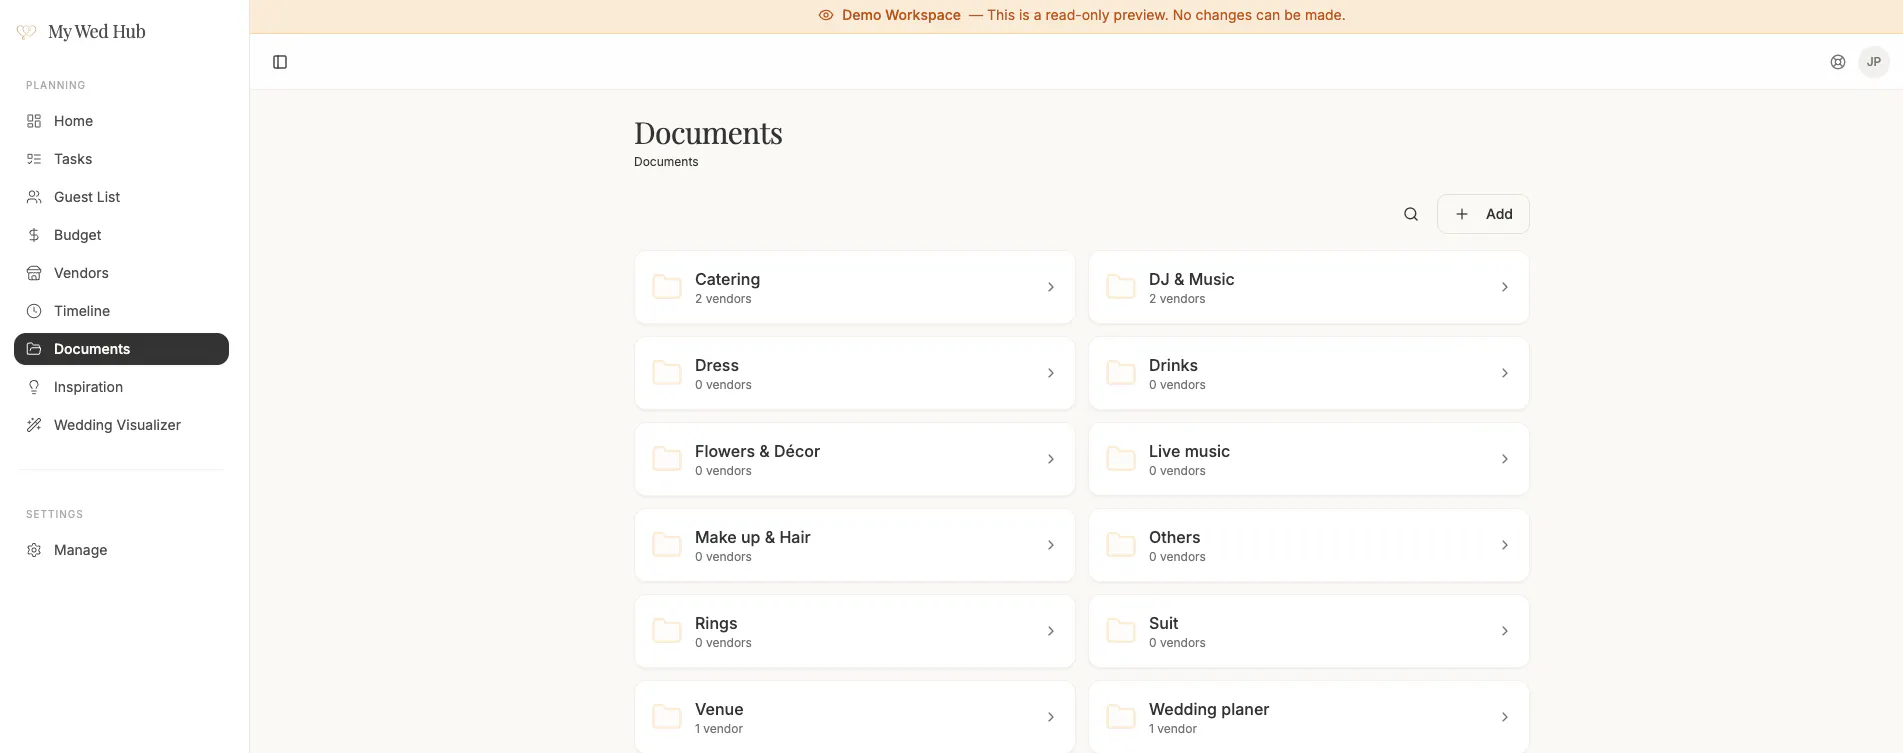The image size is (1903, 753).
Task: Open the Inspiration page
Action: 121,387
